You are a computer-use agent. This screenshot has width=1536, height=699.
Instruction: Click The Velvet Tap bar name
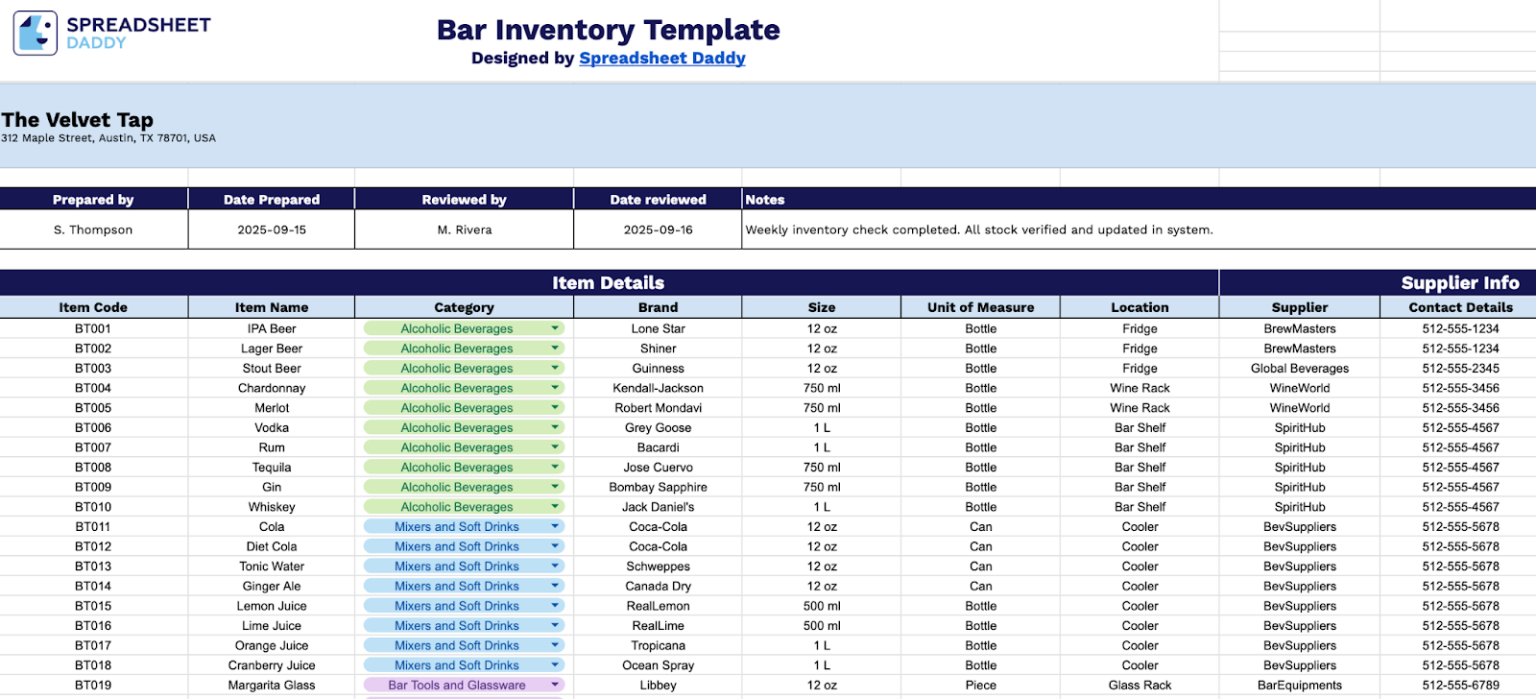(77, 119)
